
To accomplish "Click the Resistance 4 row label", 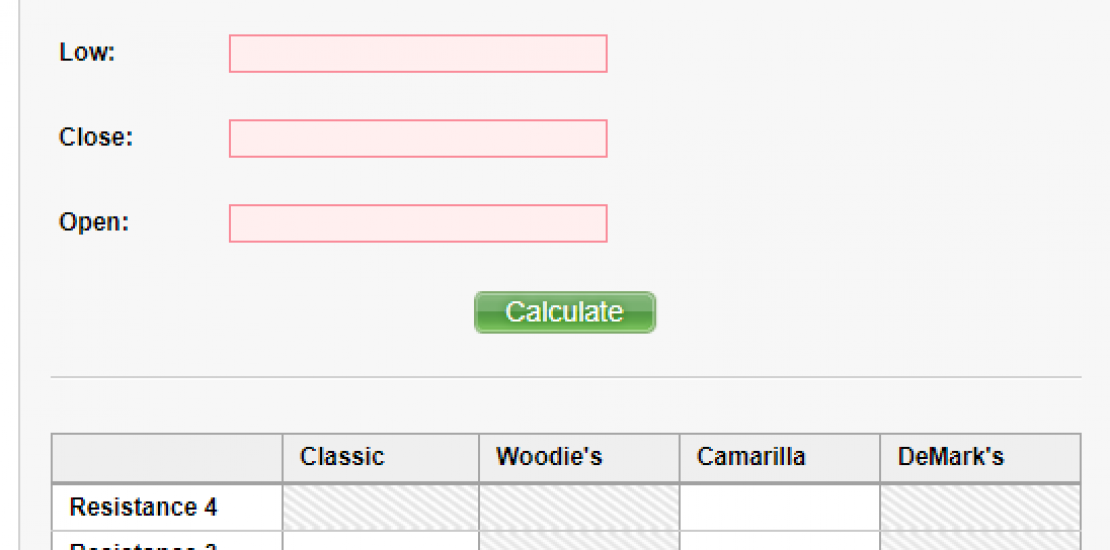I will [x=143, y=507].
